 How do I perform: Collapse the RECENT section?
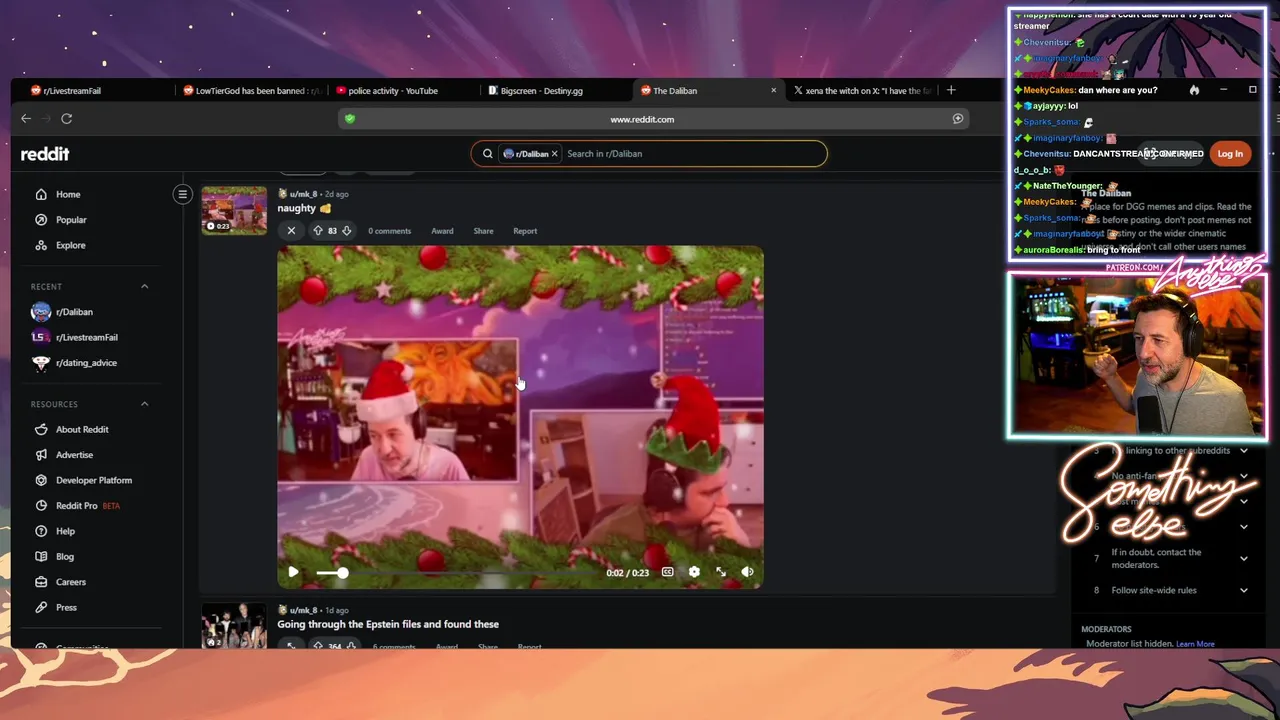(x=144, y=287)
